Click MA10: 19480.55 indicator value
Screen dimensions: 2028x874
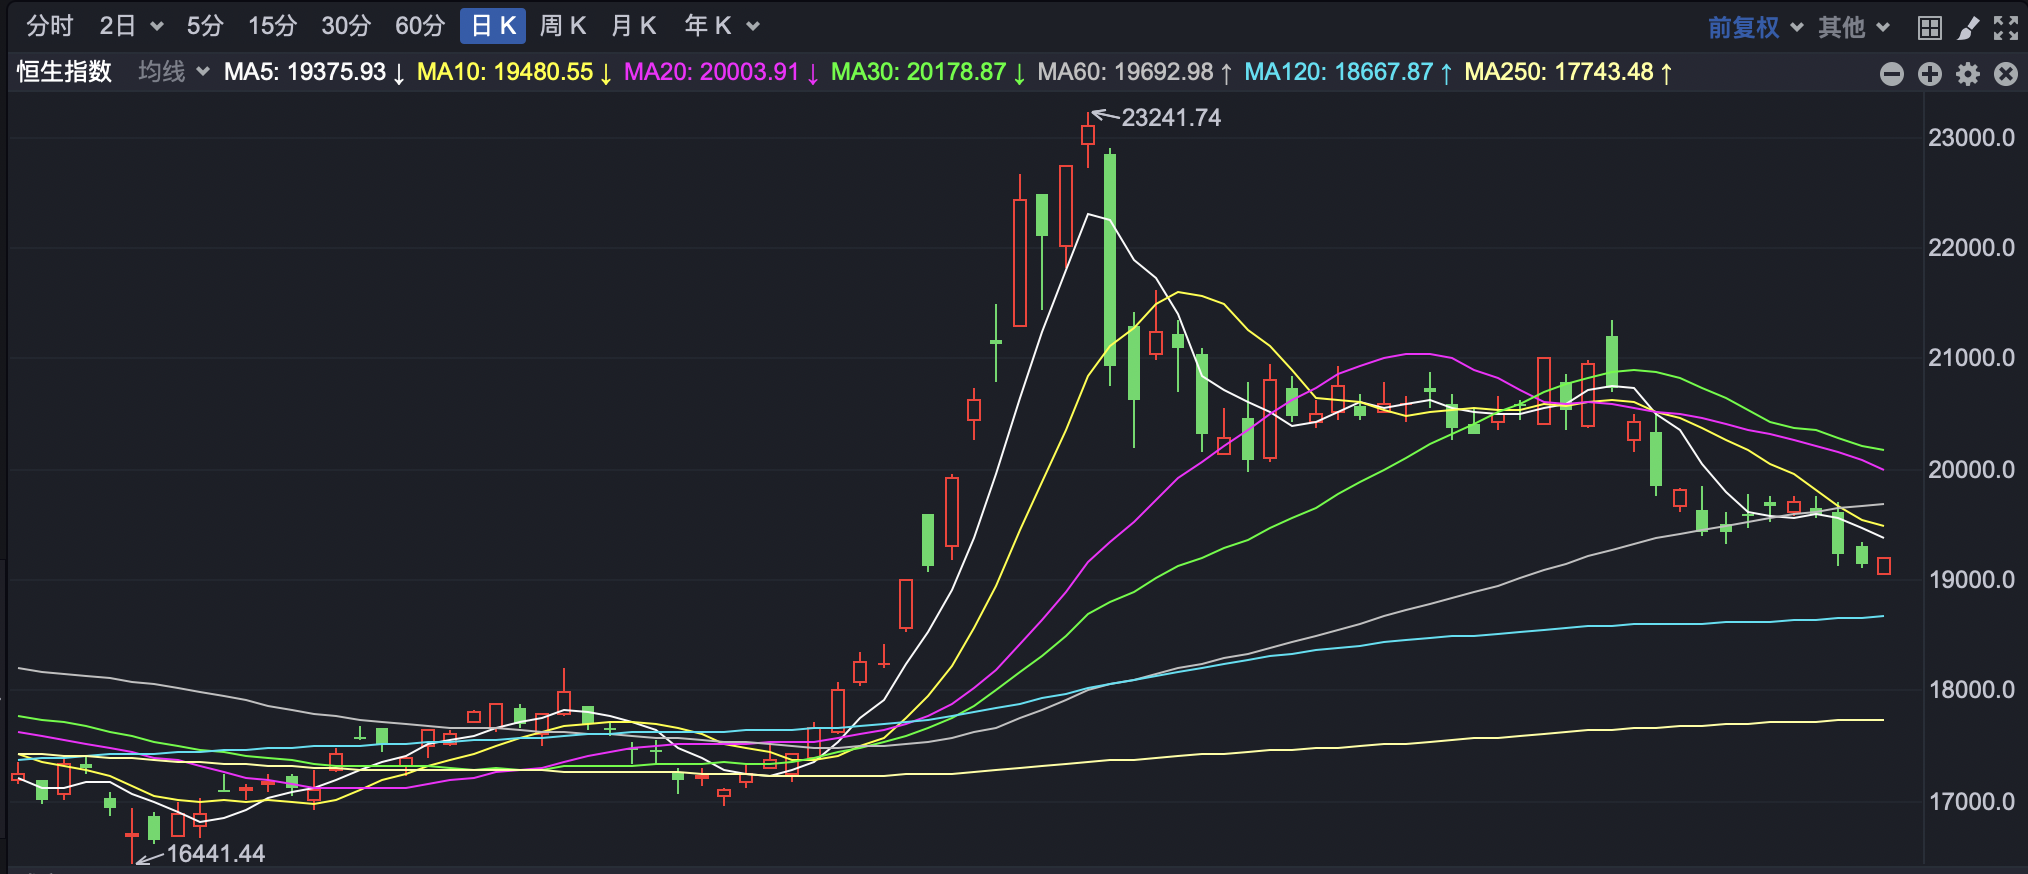(514, 72)
